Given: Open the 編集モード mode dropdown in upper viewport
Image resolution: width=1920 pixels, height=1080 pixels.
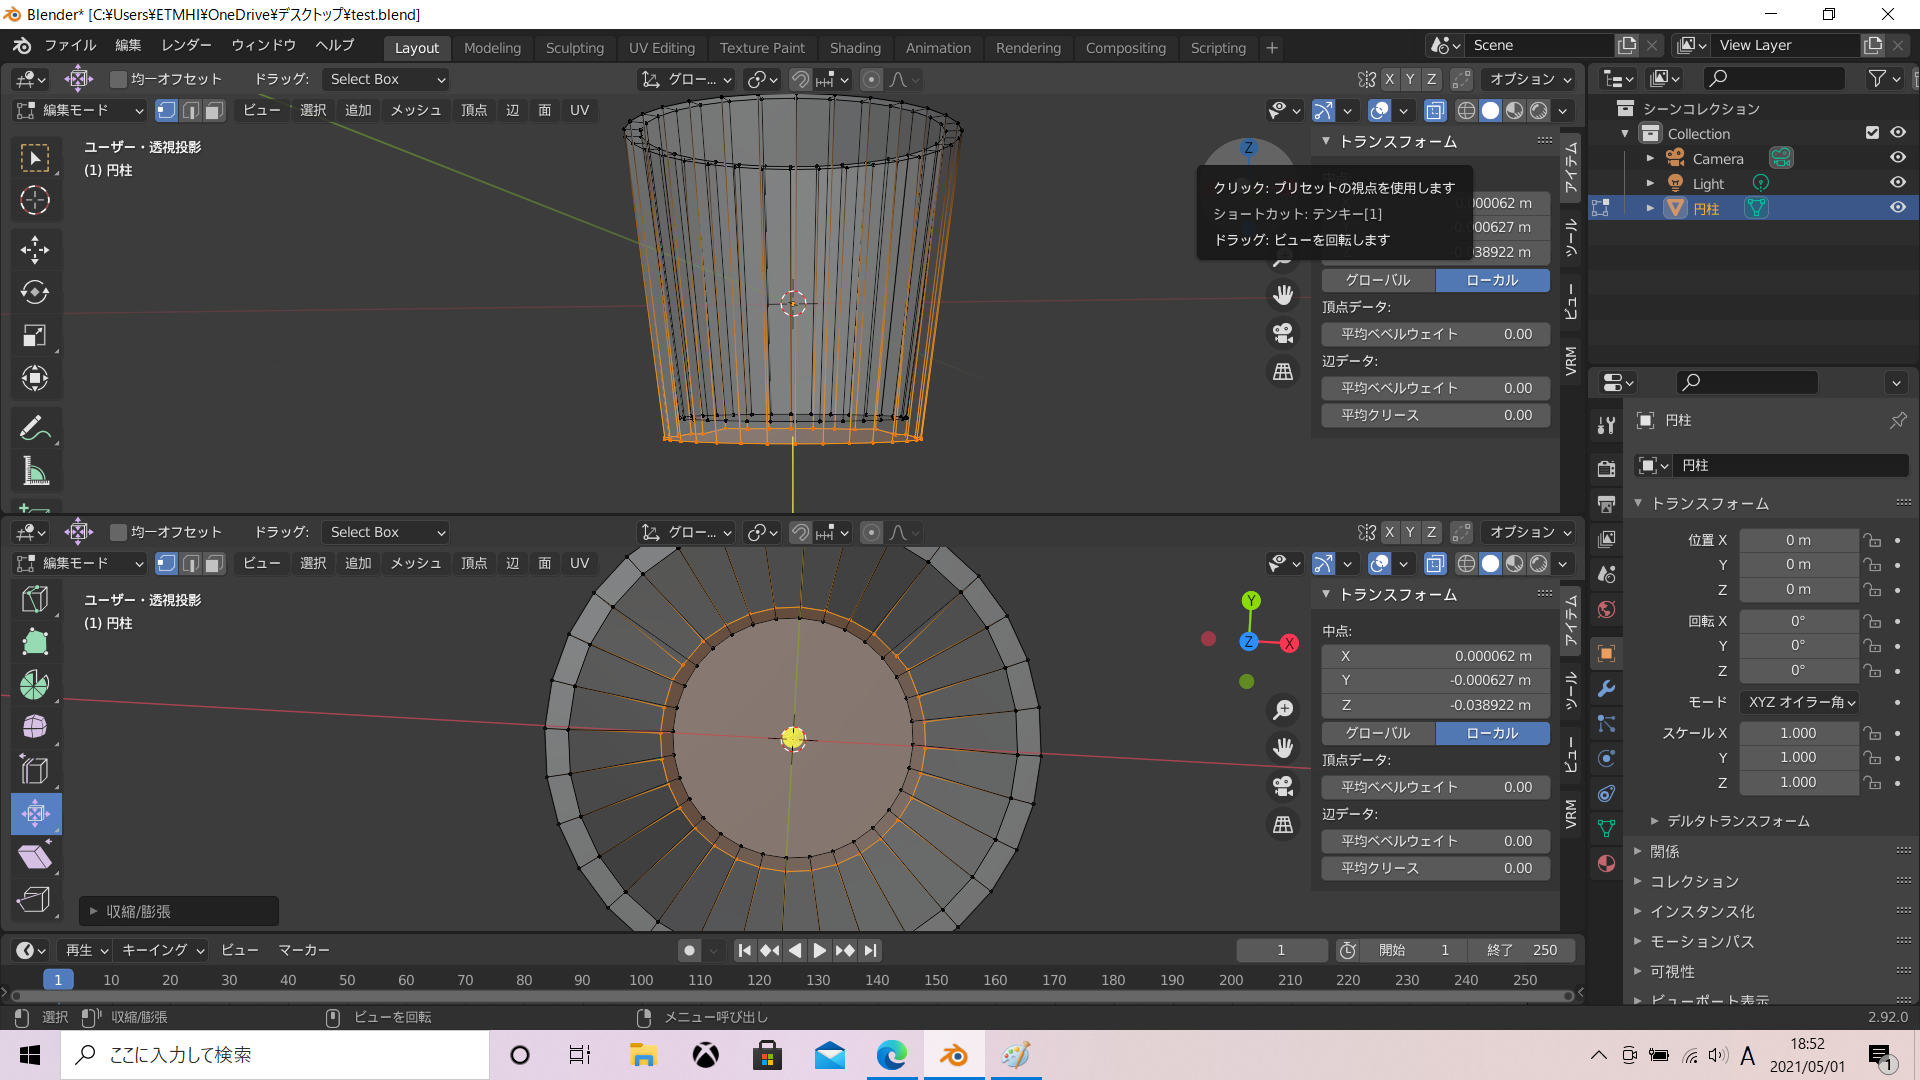Looking at the screenshot, I should (x=82, y=110).
